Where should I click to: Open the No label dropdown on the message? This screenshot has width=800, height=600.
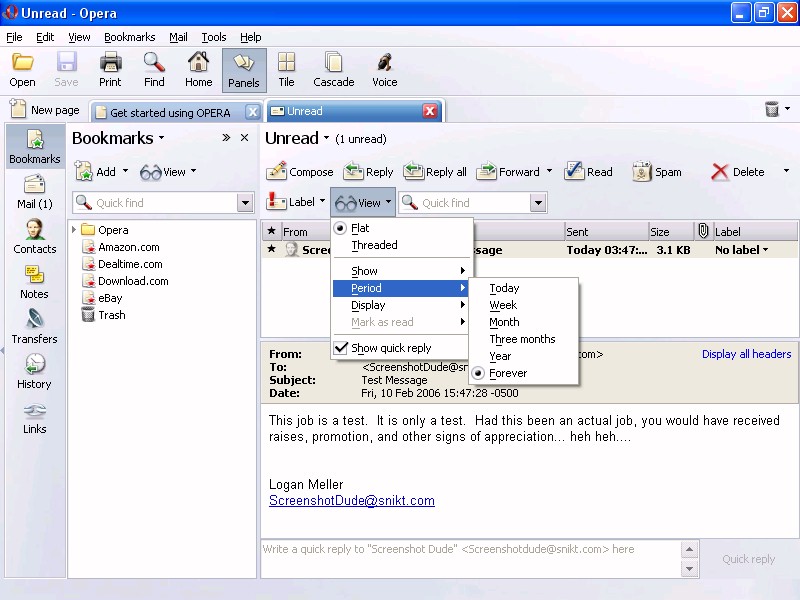coord(742,250)
